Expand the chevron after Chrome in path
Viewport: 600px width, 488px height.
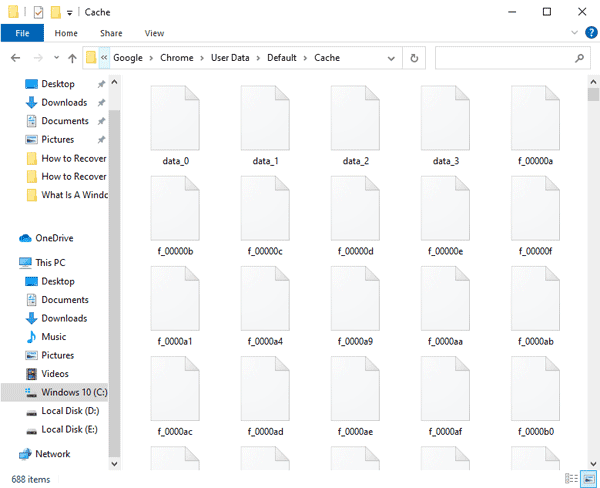coord(202,58)
